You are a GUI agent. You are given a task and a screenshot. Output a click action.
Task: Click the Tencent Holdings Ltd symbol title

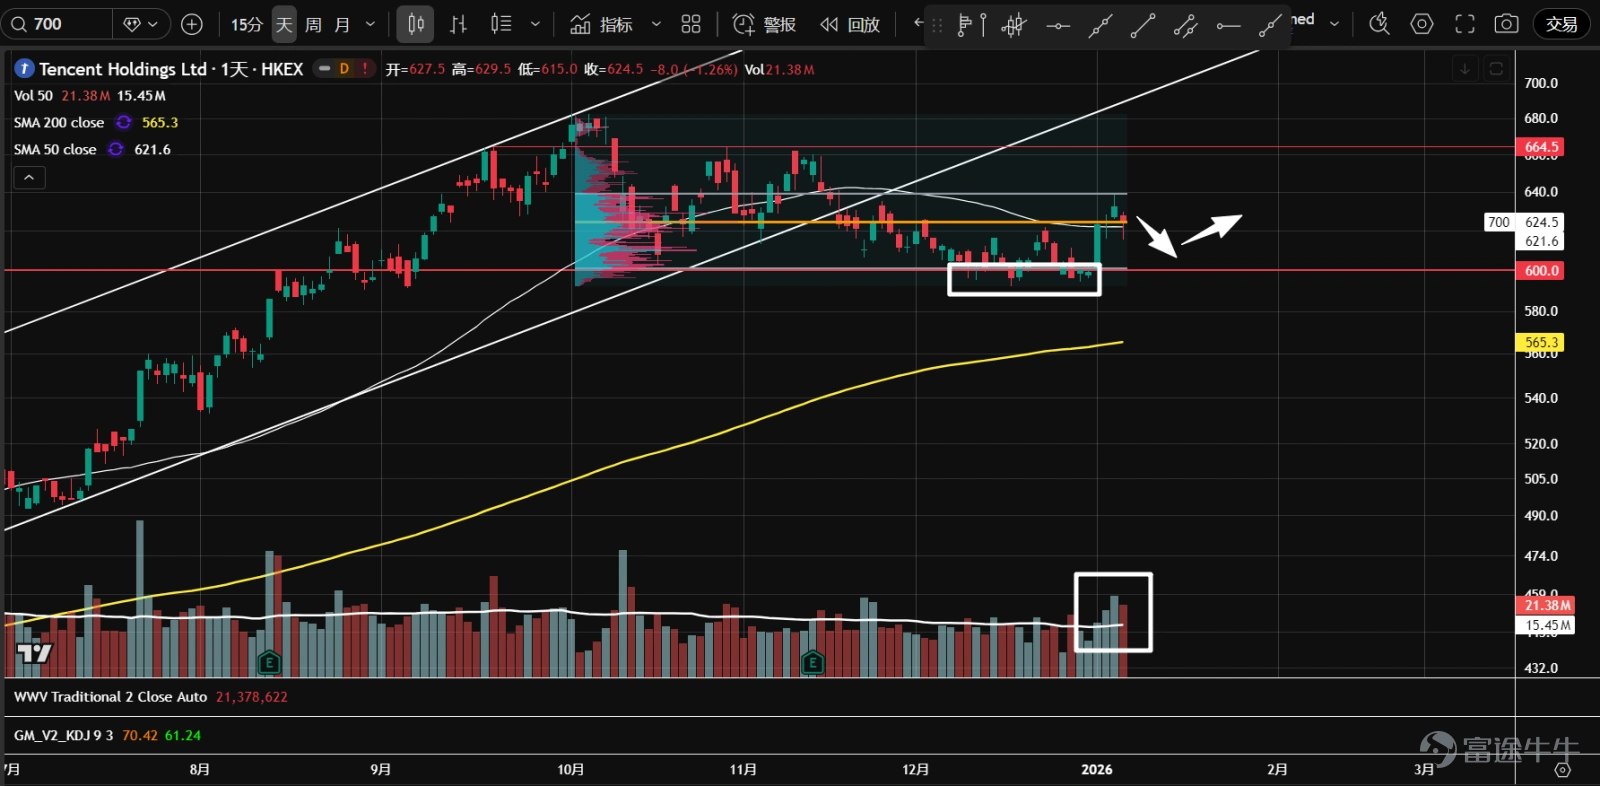123,69
